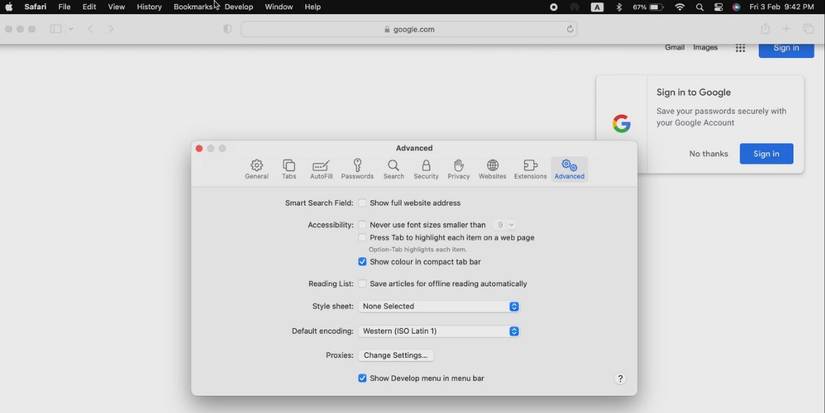Open the History menu
The width and height of the screenshot is (825, 413).
tap(149, 7)
